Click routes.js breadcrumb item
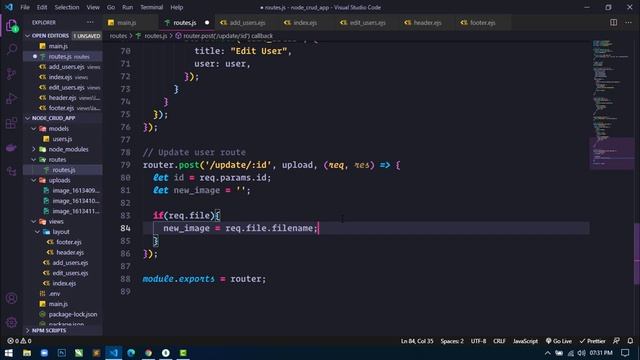 (x=156, y=36)
